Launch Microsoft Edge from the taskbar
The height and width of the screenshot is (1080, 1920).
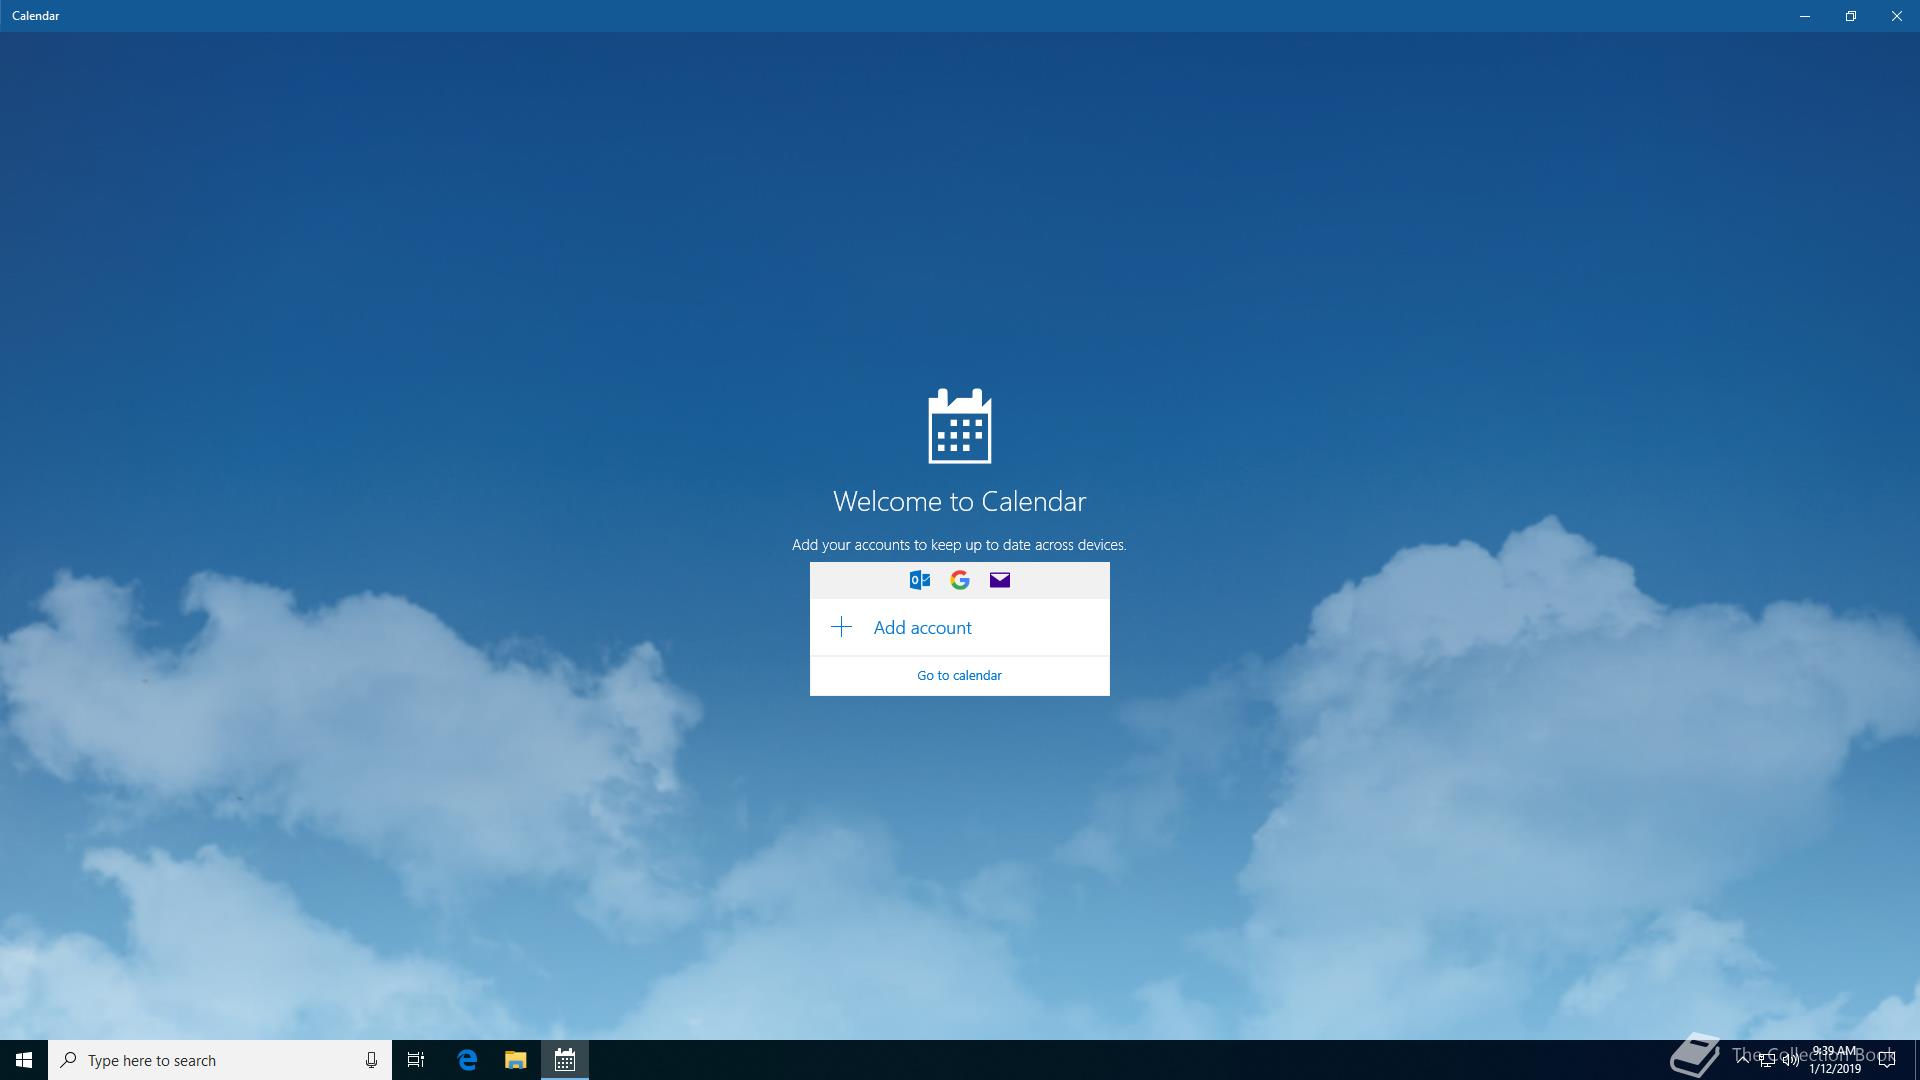[x=467, y=1060]
